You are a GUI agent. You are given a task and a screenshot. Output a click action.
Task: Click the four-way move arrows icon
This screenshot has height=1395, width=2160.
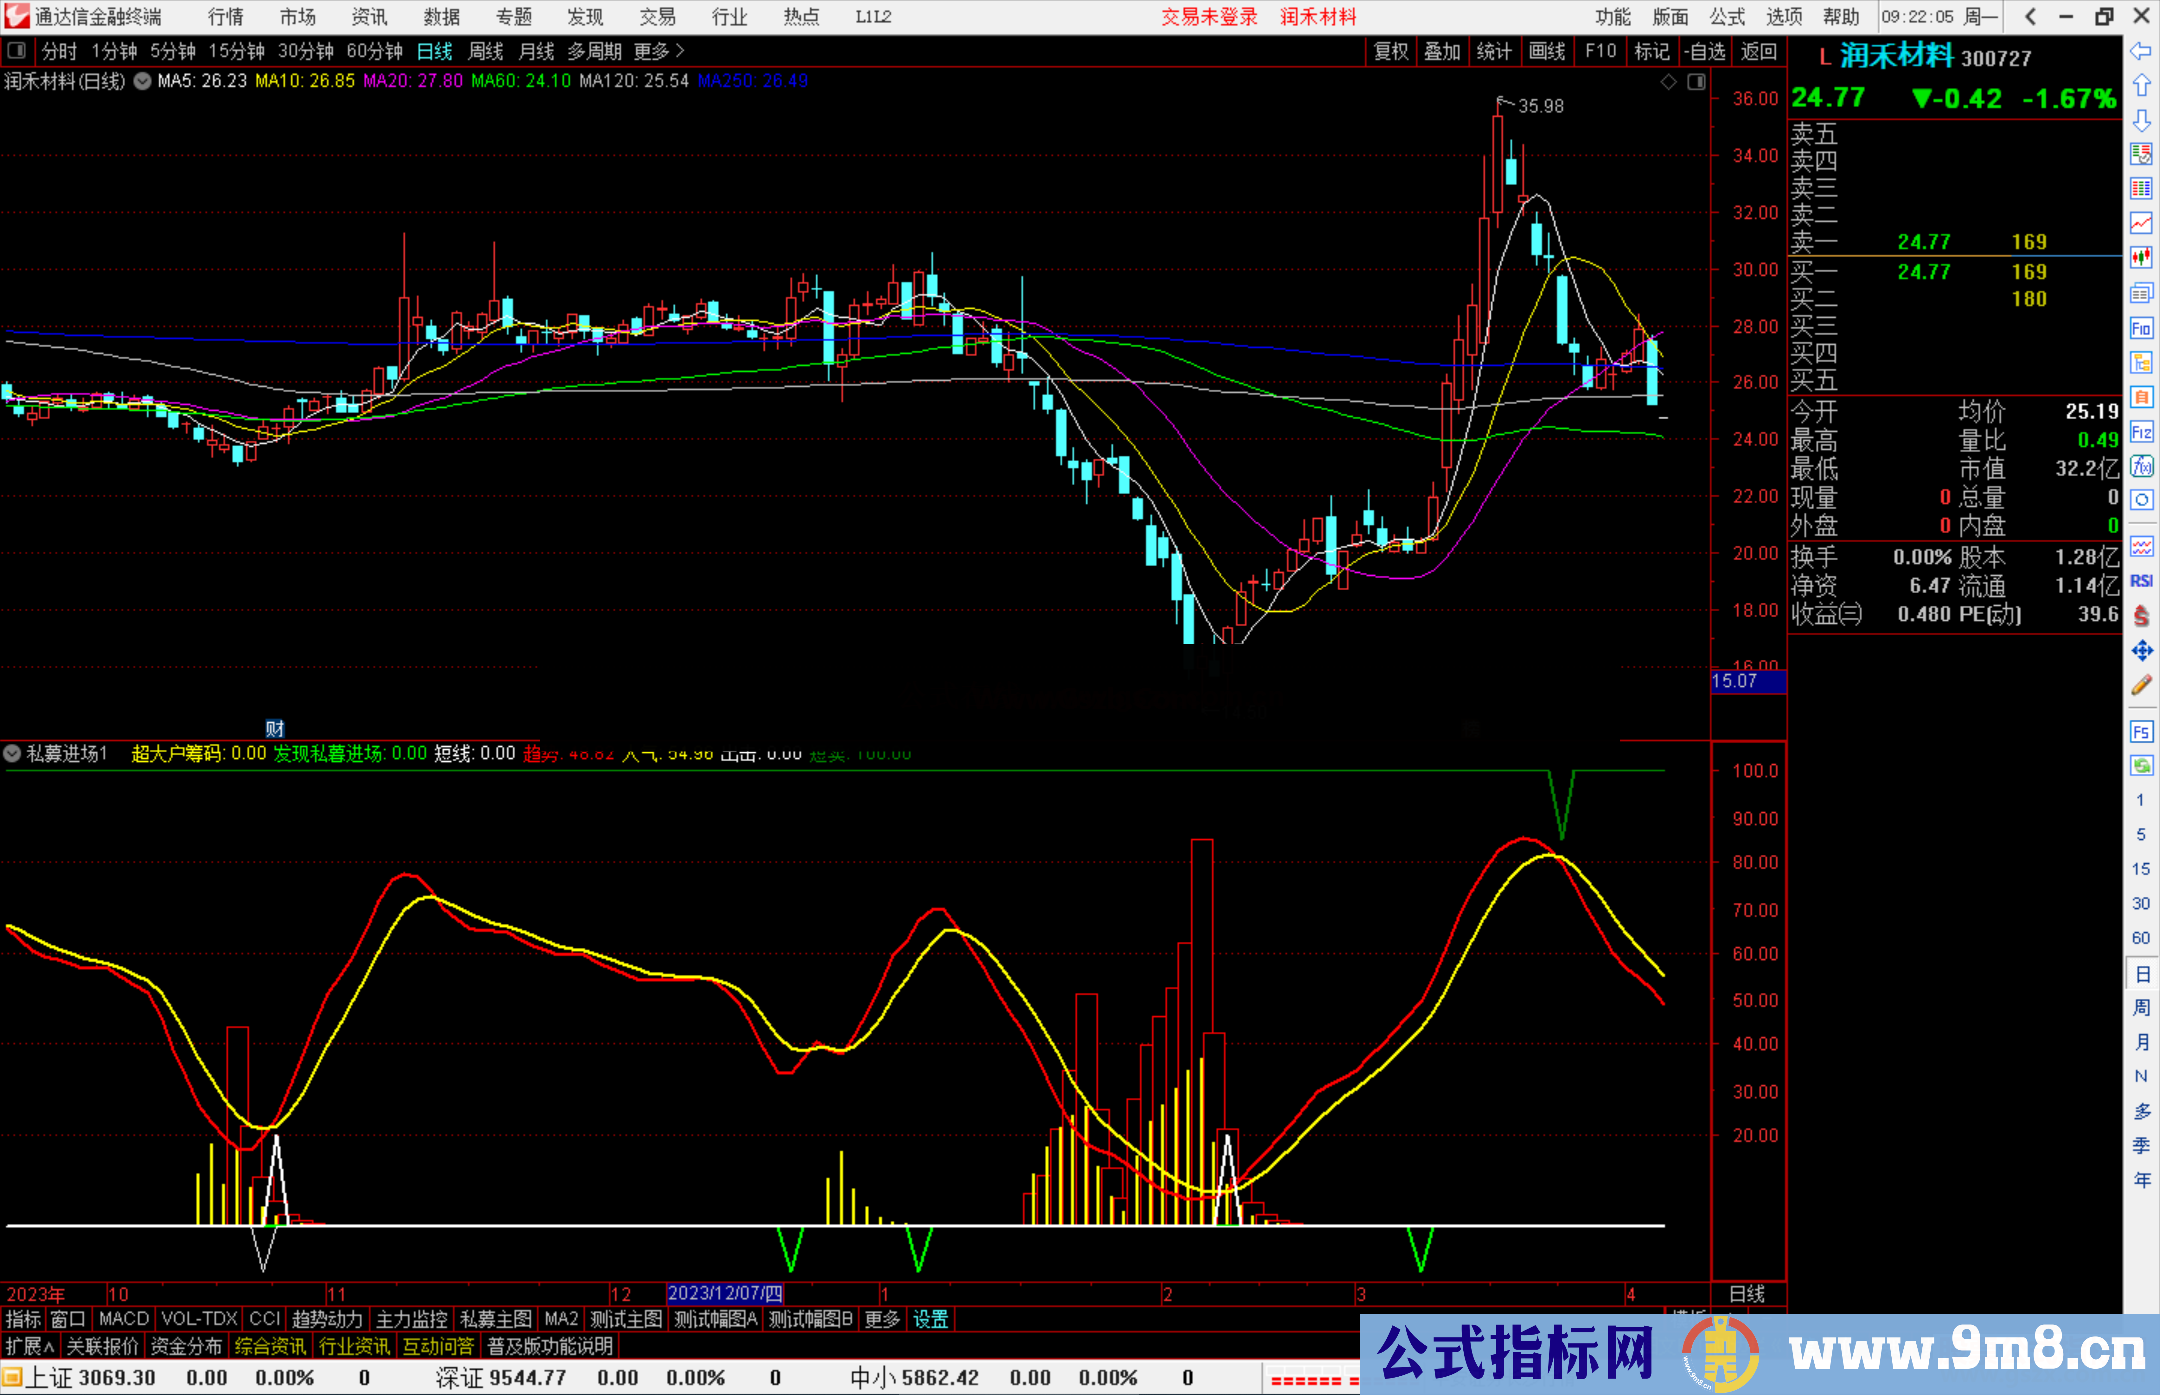[2141, 651]
